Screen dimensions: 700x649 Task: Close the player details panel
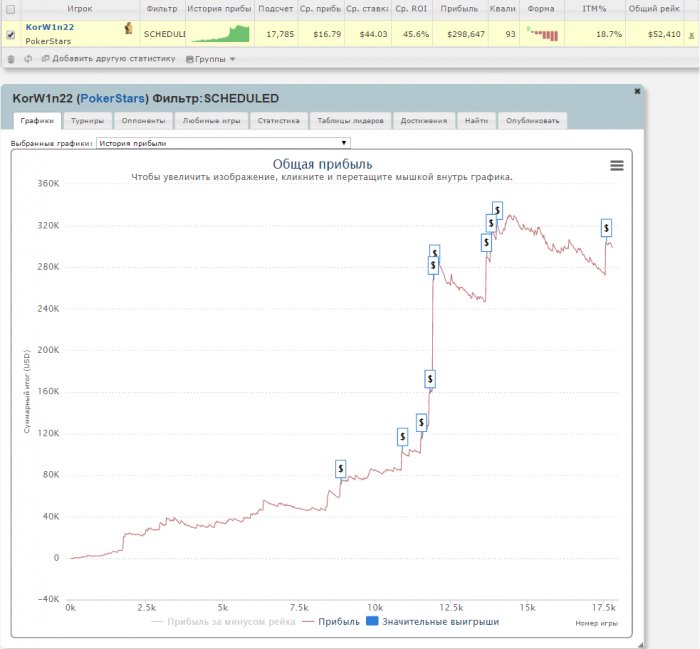point(637,91)
